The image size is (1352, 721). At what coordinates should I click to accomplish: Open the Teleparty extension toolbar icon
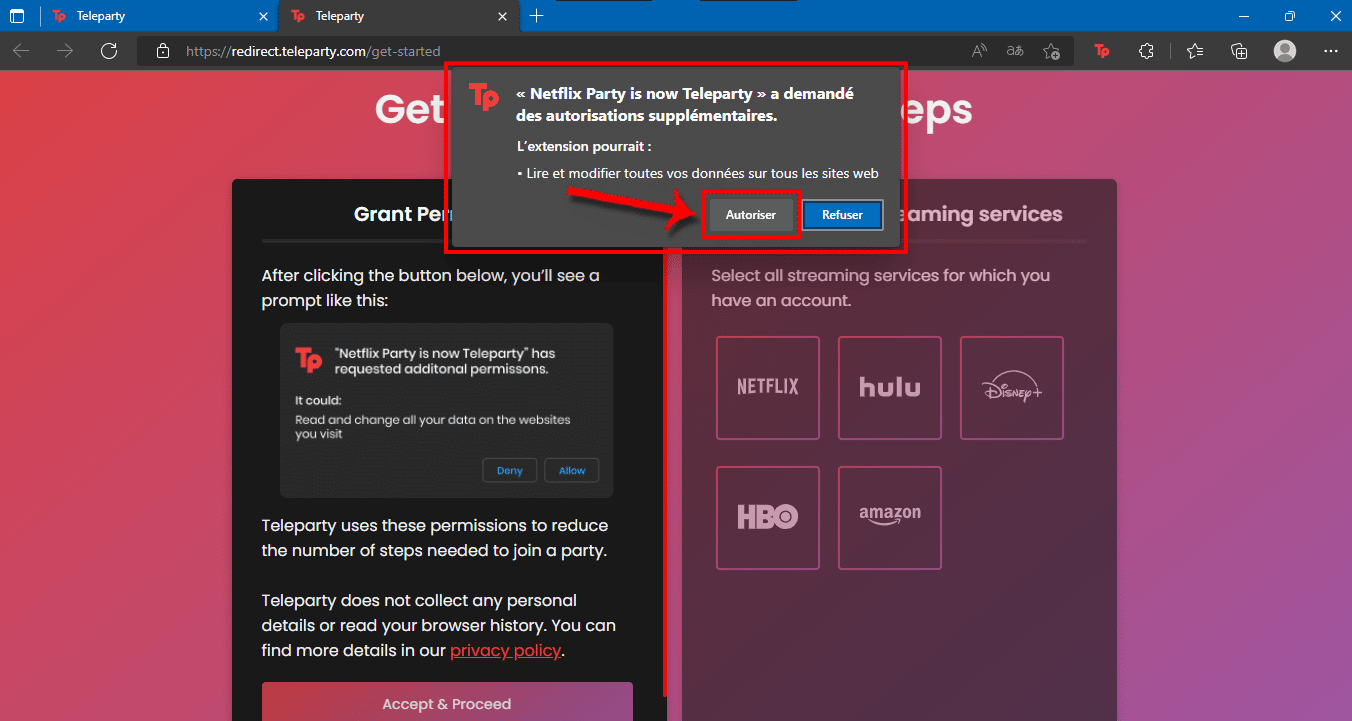(1102, 51)
